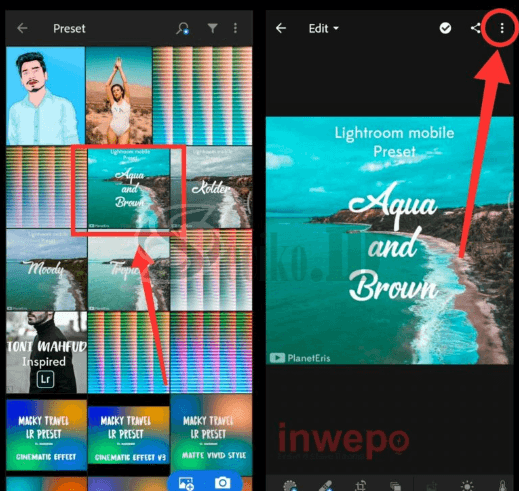Screen dimensions: 519x491
Task: Open Macky Travel Cinematic Effect thumbnail
Action: pos(46,435)
